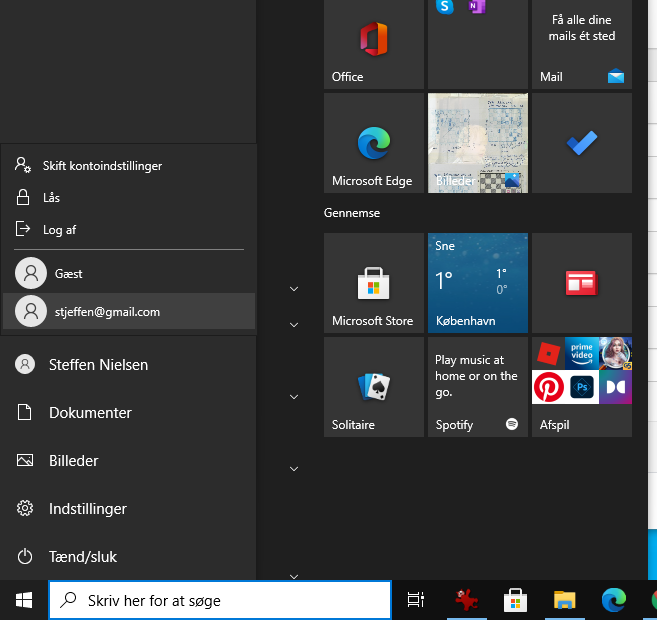Viewport: 657px width, 620px height.
Task: Launch the Solitaire tile
Action: click(374, 387)
